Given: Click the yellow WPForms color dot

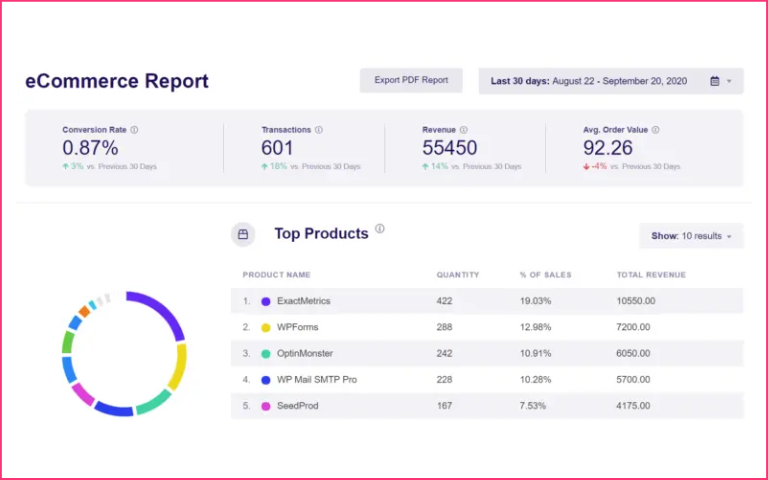Looking at the screenshot, I should pos(265,328).
